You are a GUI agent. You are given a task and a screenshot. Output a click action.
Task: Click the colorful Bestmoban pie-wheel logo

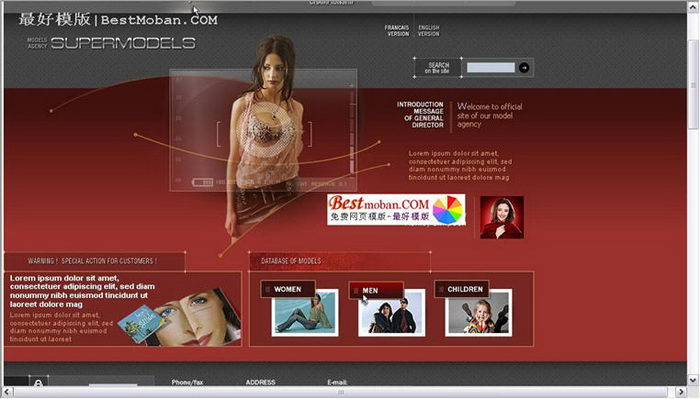point(448,209)
